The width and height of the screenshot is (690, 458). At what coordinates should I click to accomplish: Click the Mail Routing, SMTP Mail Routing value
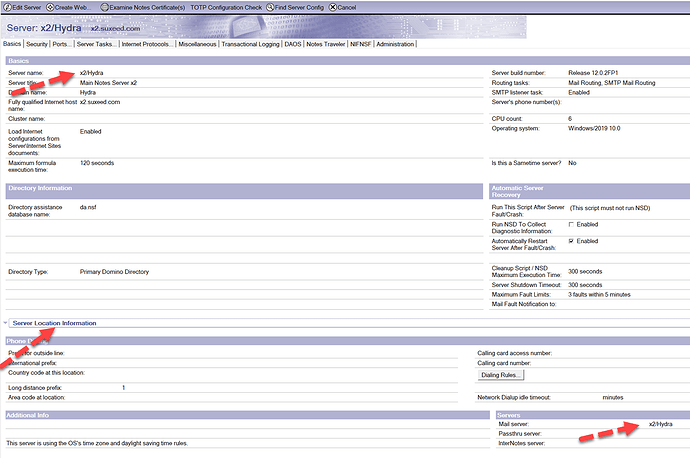pyautogui.click(x=612, y=83)
